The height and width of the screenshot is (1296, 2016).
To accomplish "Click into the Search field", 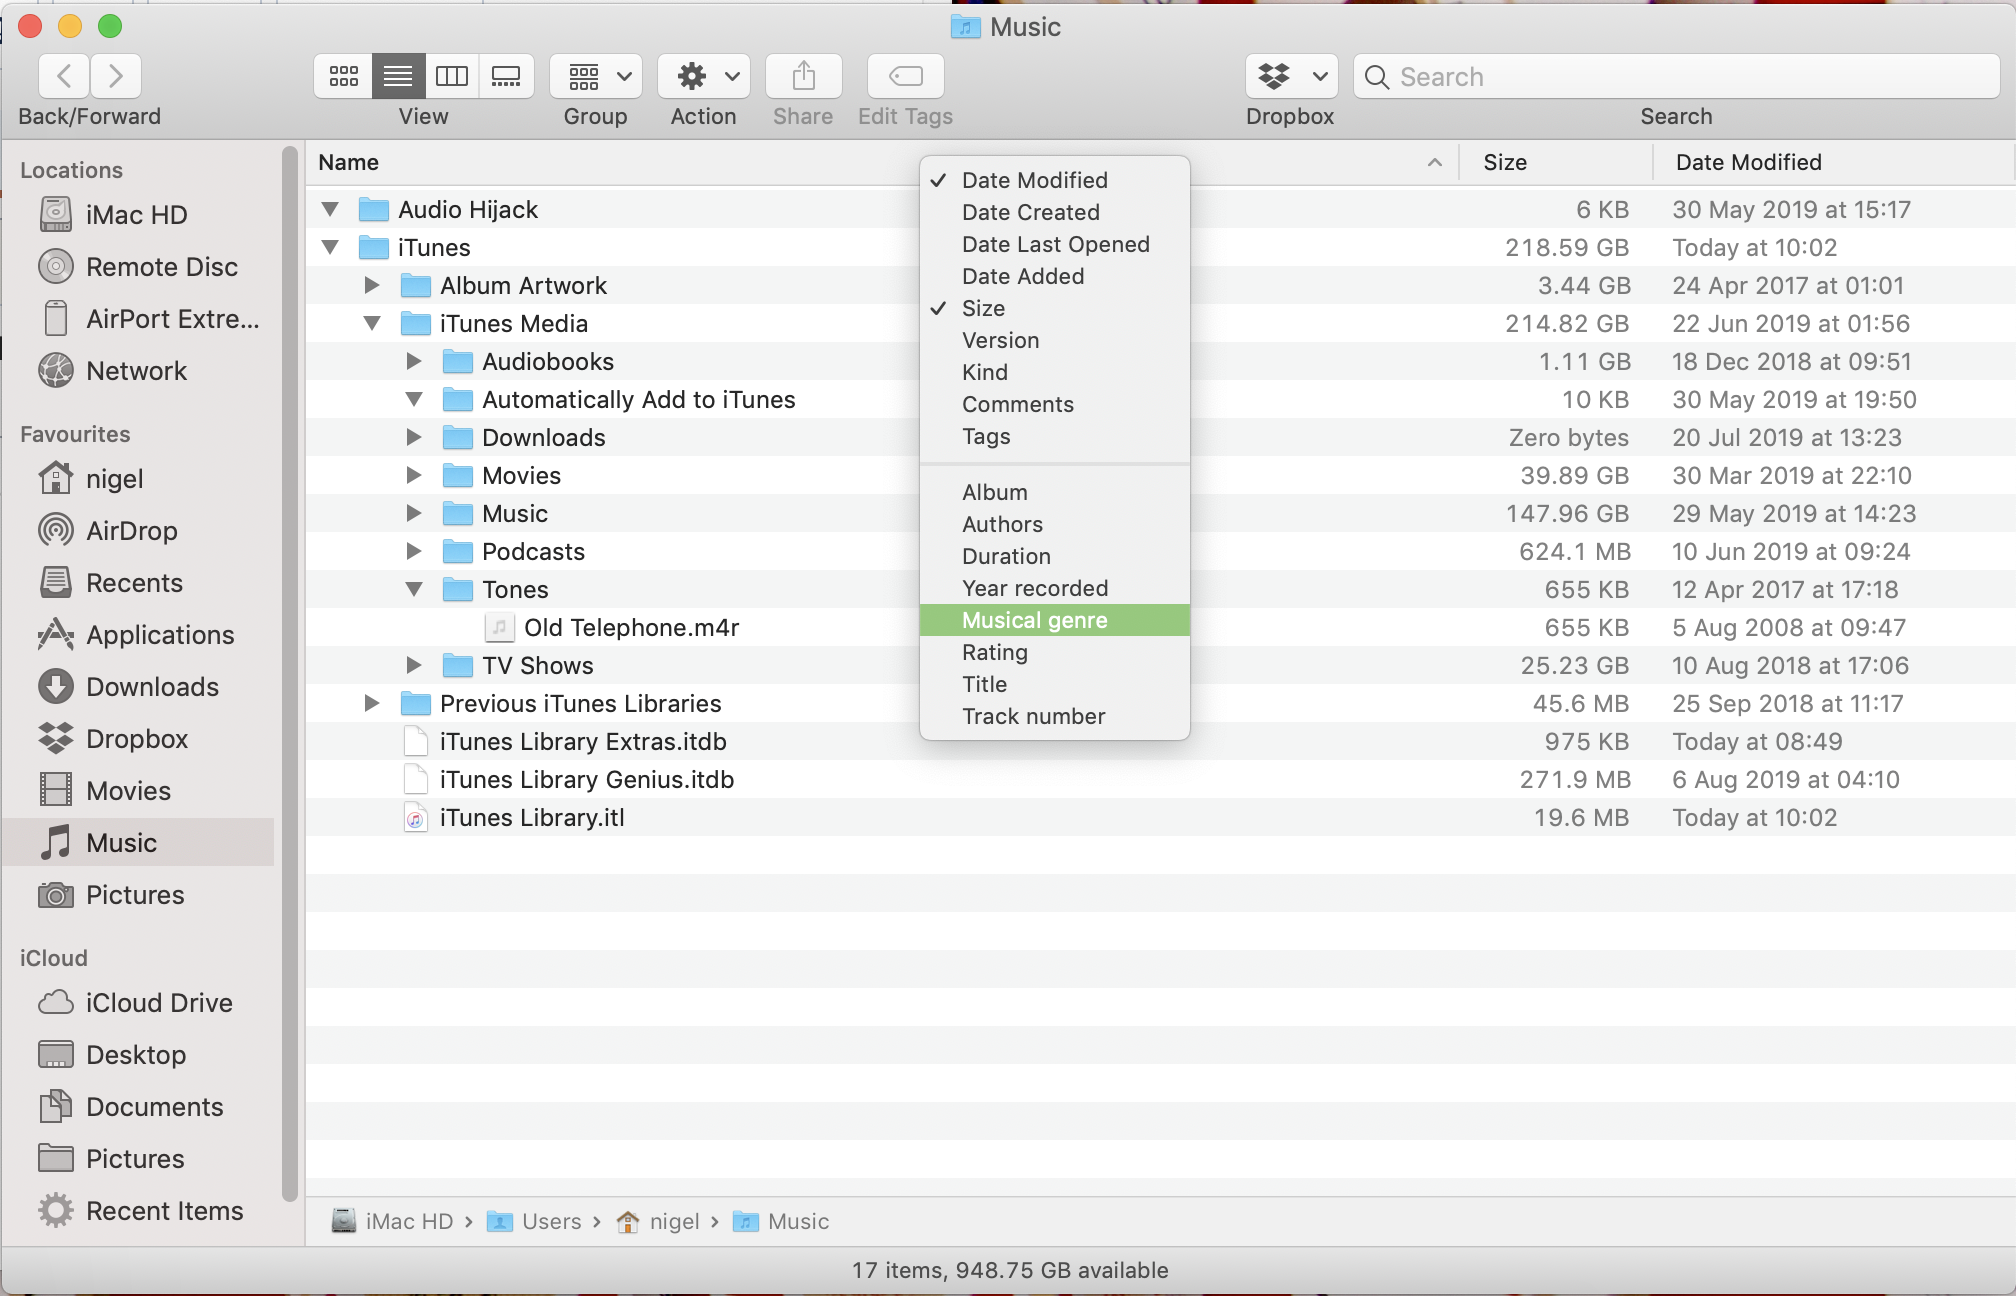I will (x=1676, y=76).
